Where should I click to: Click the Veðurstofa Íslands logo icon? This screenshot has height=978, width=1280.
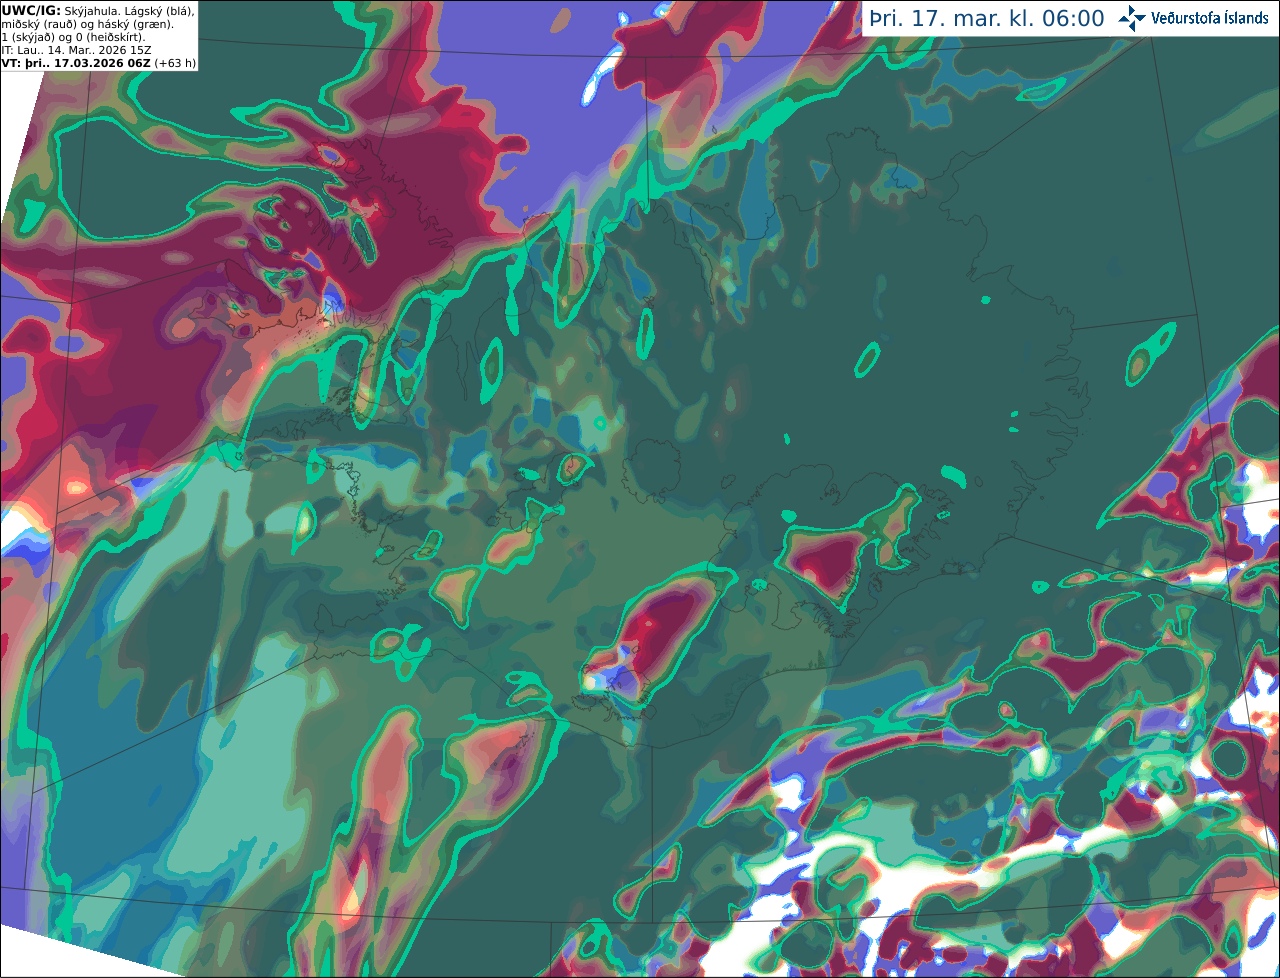point(1131,18)
